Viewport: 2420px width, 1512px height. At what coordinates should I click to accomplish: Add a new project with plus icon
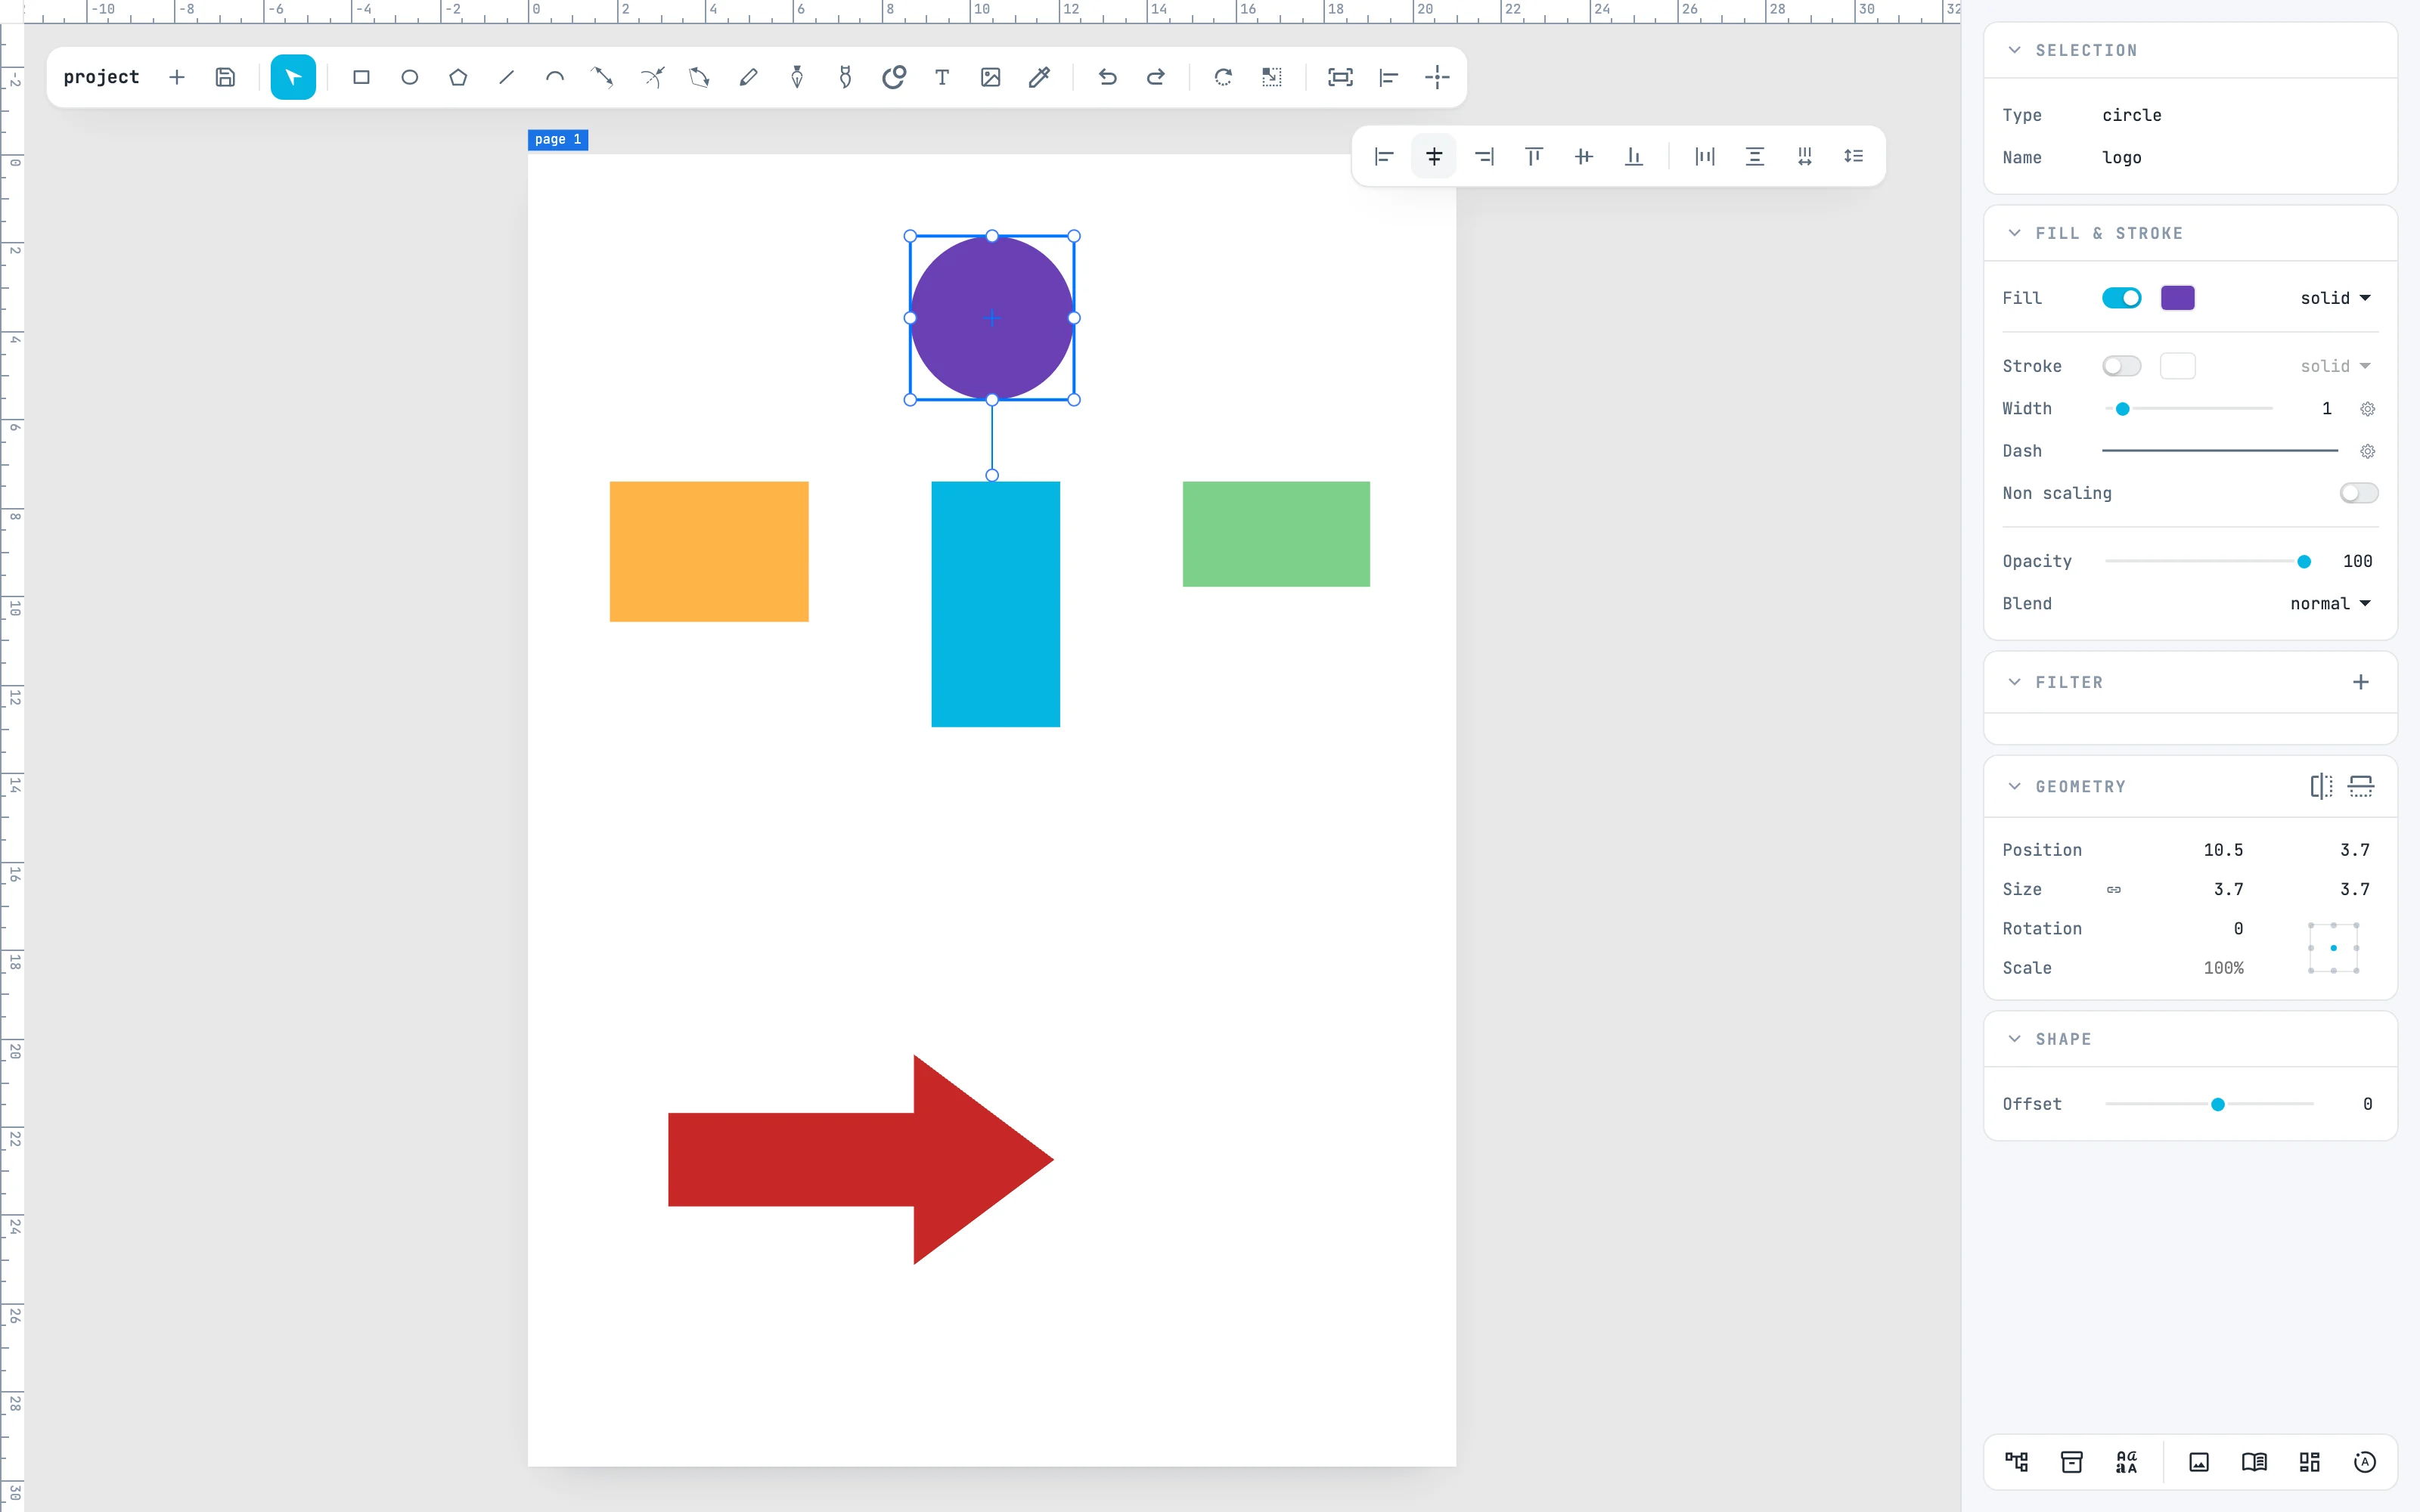(177, 77)
